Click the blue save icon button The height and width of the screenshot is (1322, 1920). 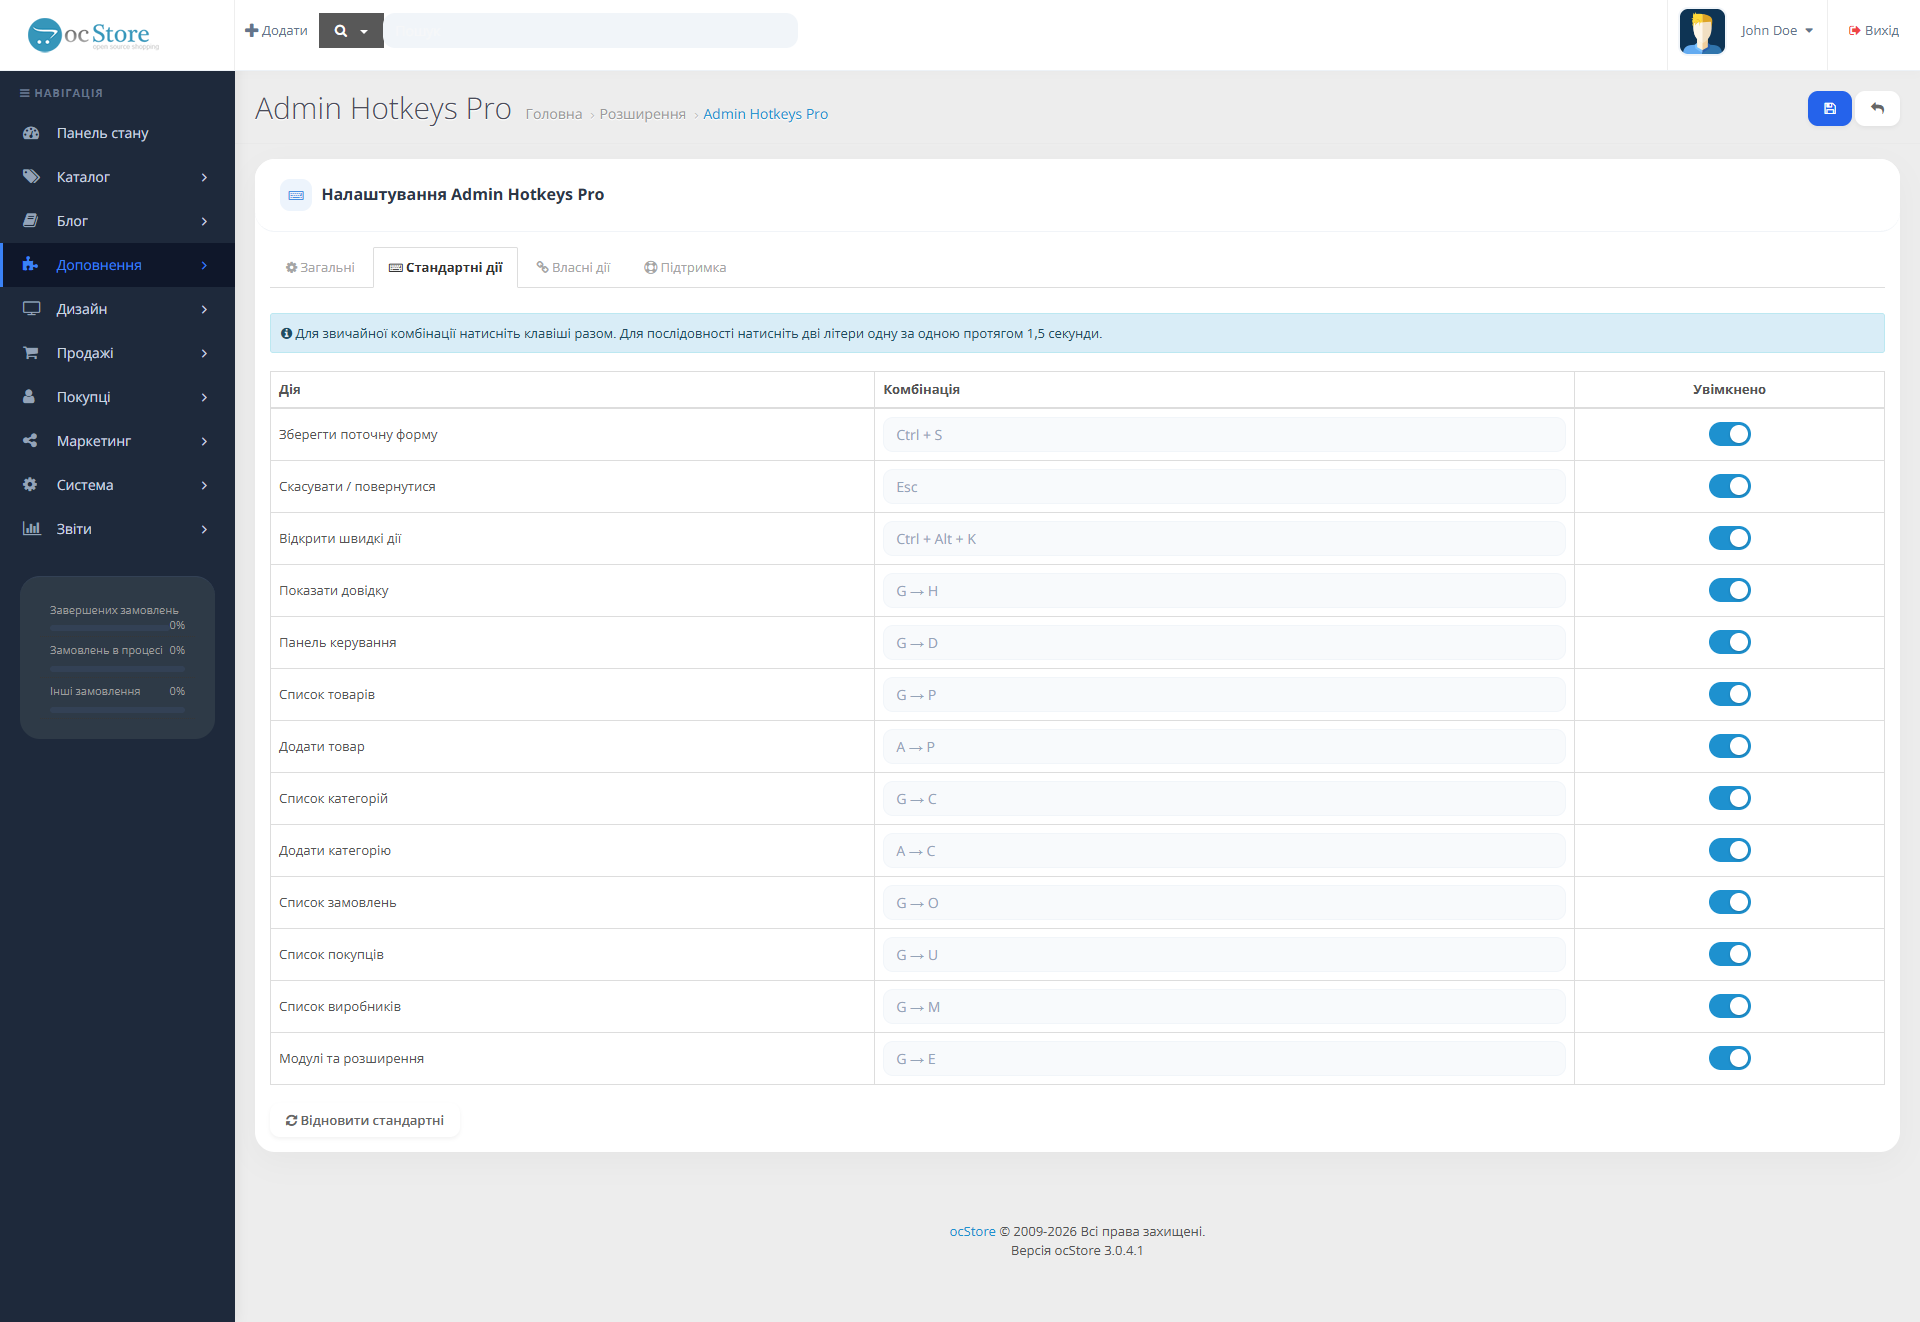coord(1829,108)
